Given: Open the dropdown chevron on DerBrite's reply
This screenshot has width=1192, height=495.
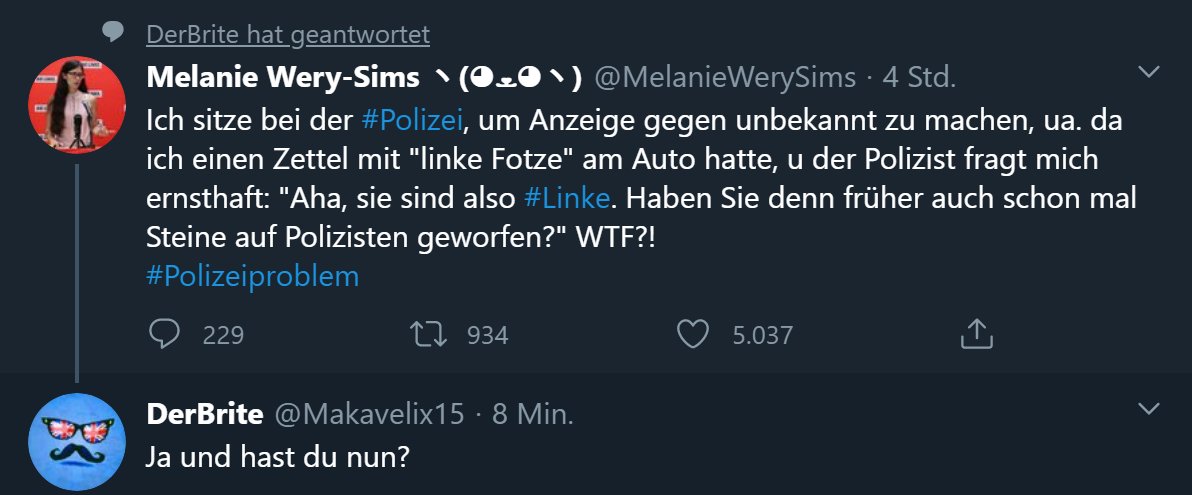Looking at the screenshot, I should [1150, 408].
